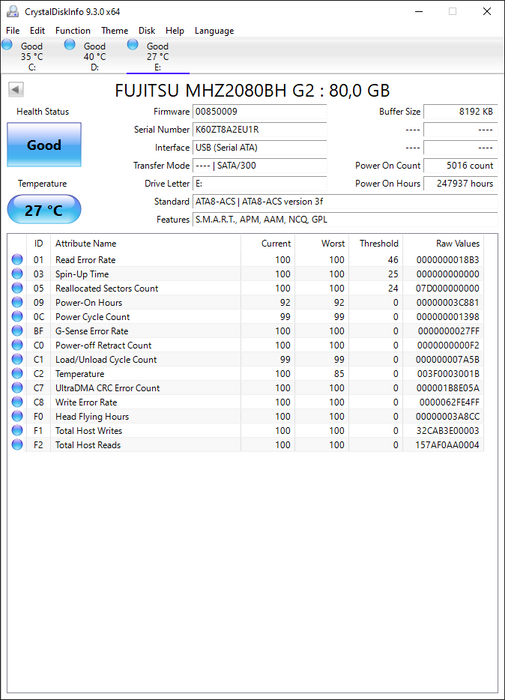Click raw value 000000001398 for Power Cycle Count
The width and height of the screenshot is (505, 700).
click(x=448, y=317)
